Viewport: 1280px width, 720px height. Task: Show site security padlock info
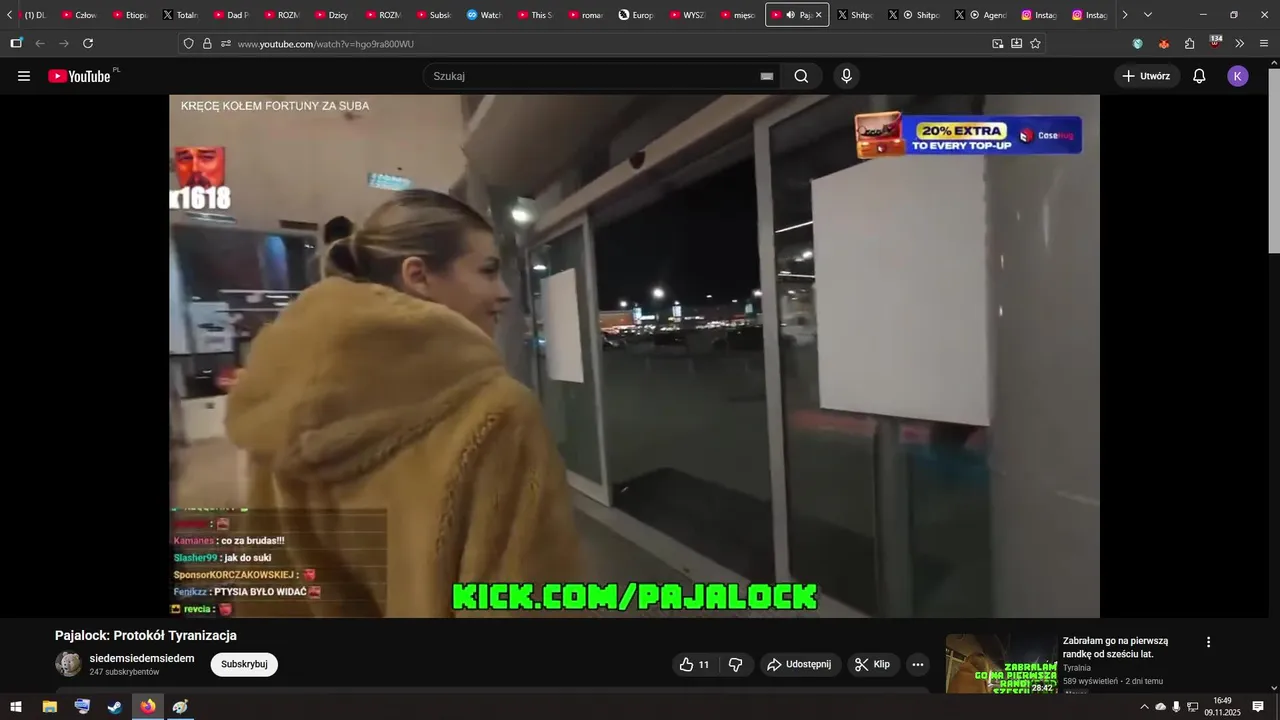click(x=207, y=44)
